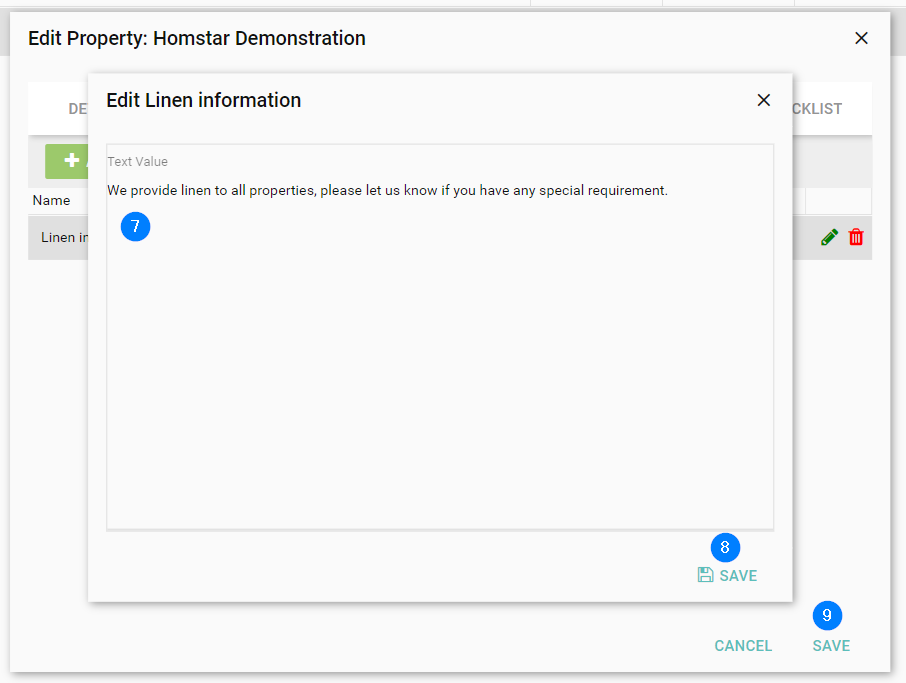Click the red trash delete icon
906x683 pixels.
click(x=856, y=237)
